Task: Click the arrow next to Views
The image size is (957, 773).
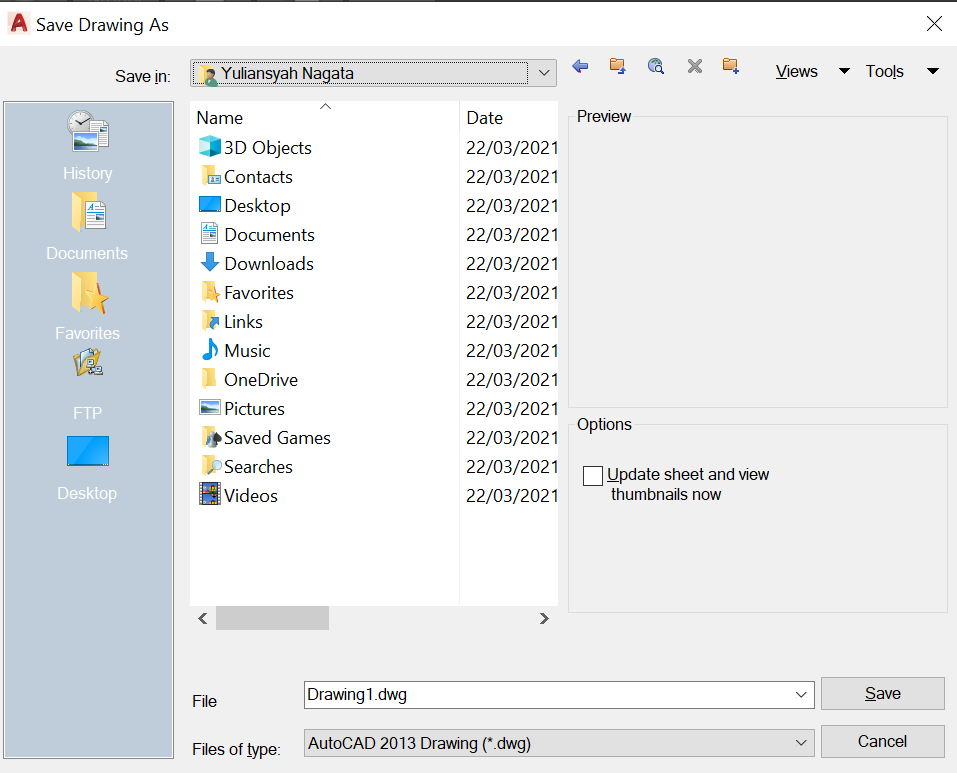Action: pyautogui.click(x=844, y=71)
